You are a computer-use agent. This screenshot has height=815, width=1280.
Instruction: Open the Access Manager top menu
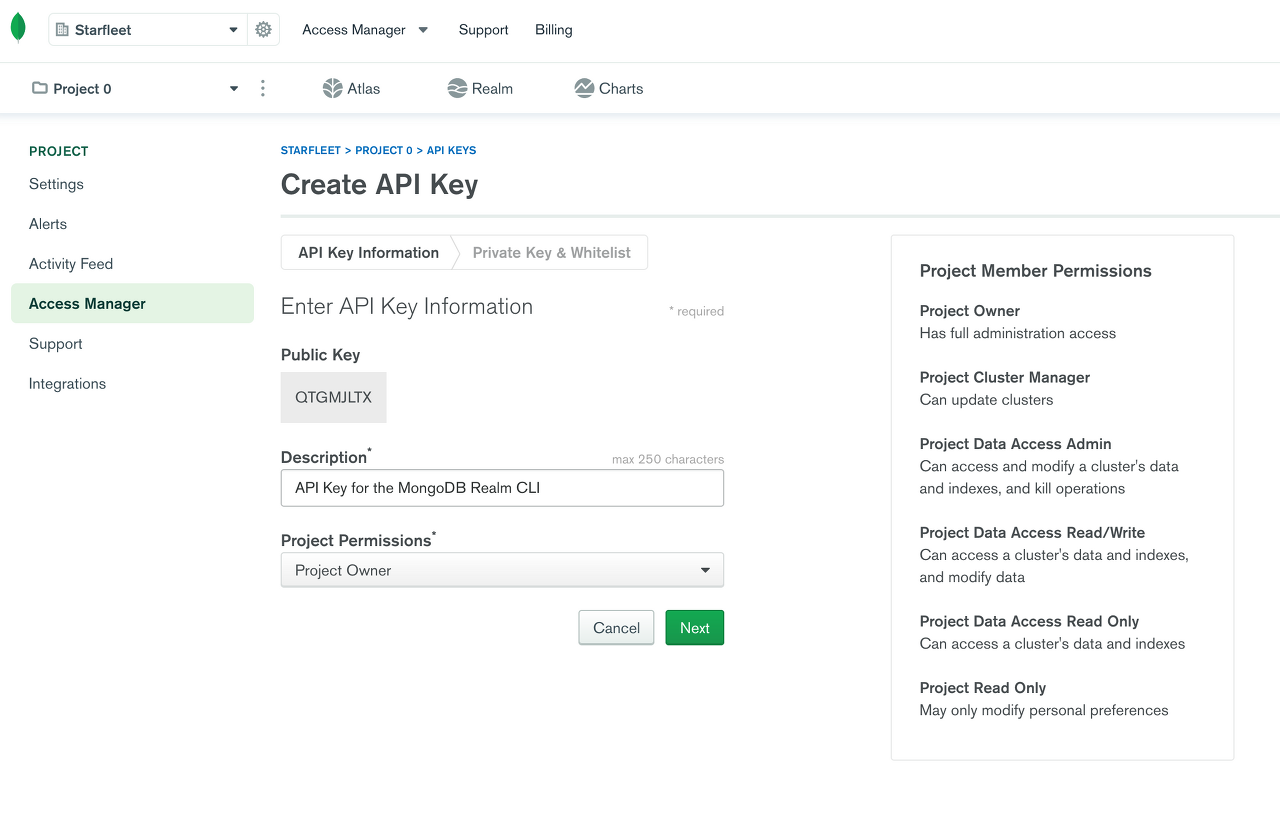365,30
